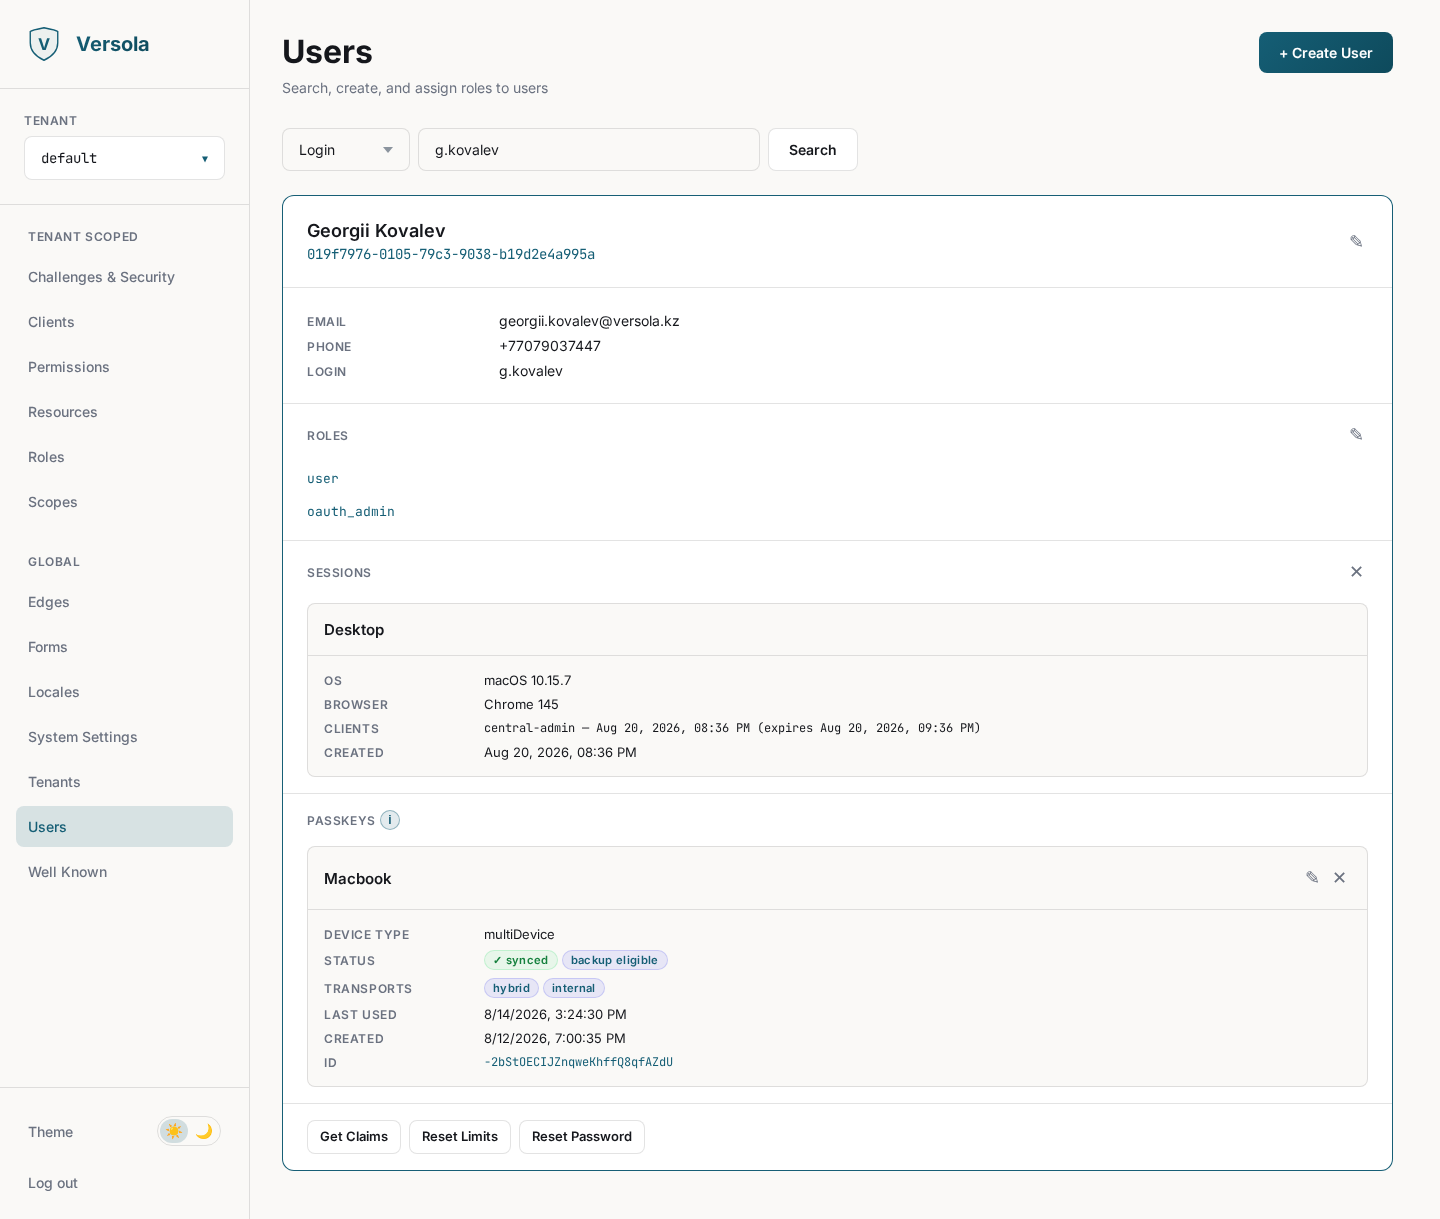Edit Georgii Kovalev's profile pencil icon
1440x1219 pixels.
[x=1356, y=241]
